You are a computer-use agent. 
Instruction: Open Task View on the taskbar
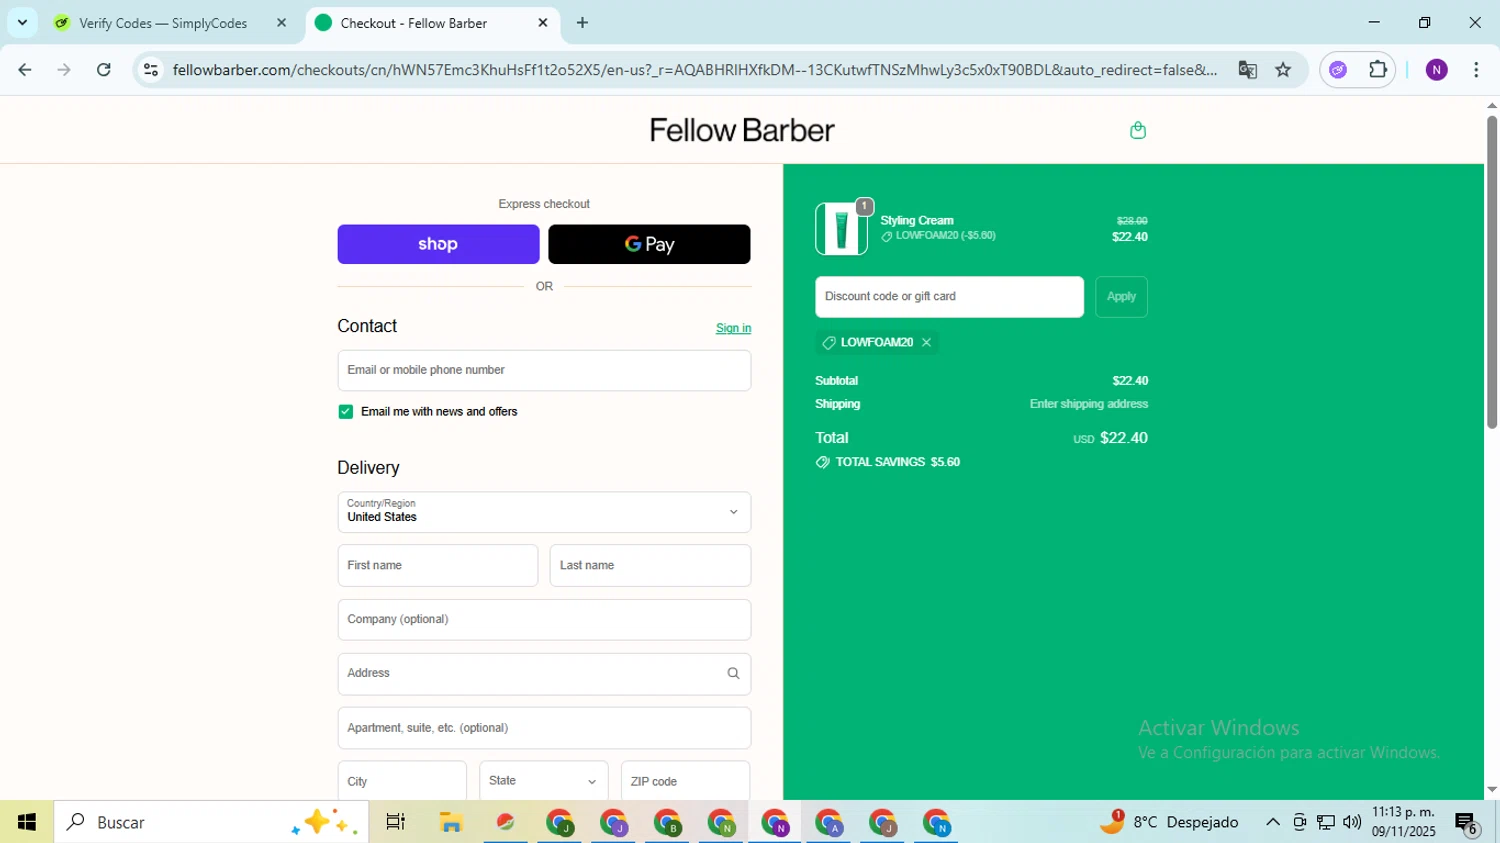click(x=395, y=822)
